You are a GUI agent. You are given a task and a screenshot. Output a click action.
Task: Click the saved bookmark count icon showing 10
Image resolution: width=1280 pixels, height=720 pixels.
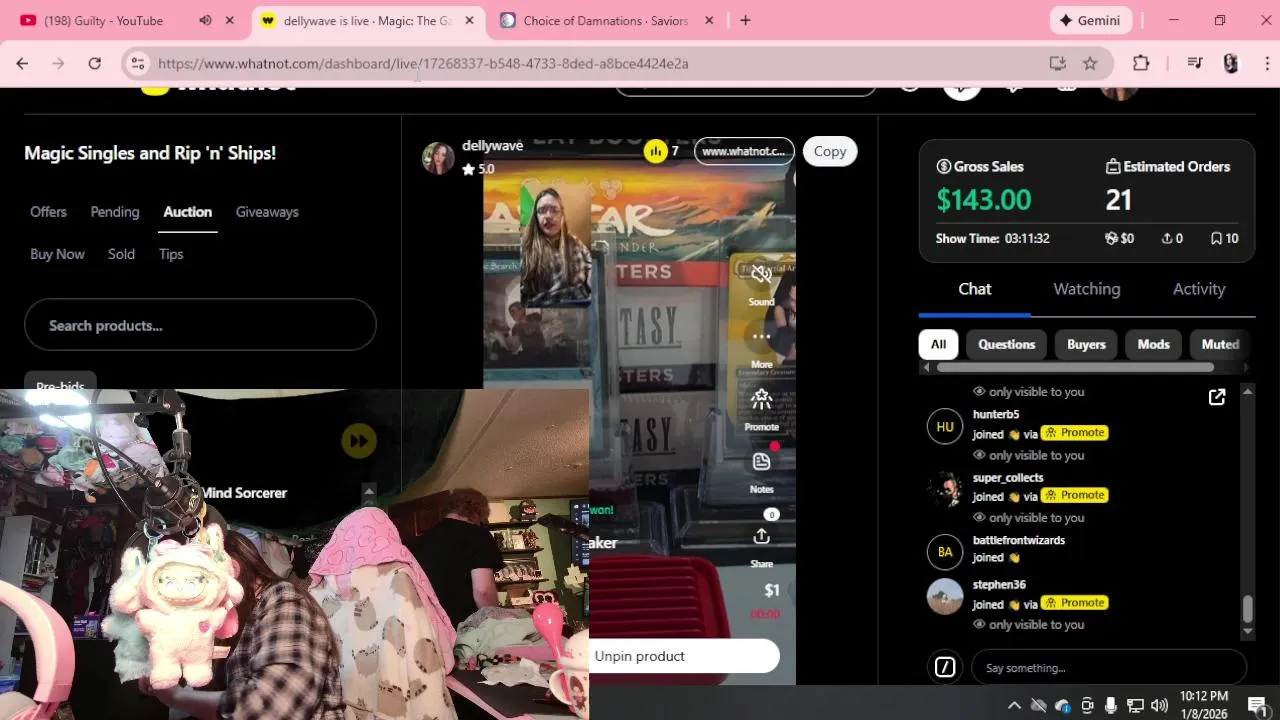tap(1217, 238)
